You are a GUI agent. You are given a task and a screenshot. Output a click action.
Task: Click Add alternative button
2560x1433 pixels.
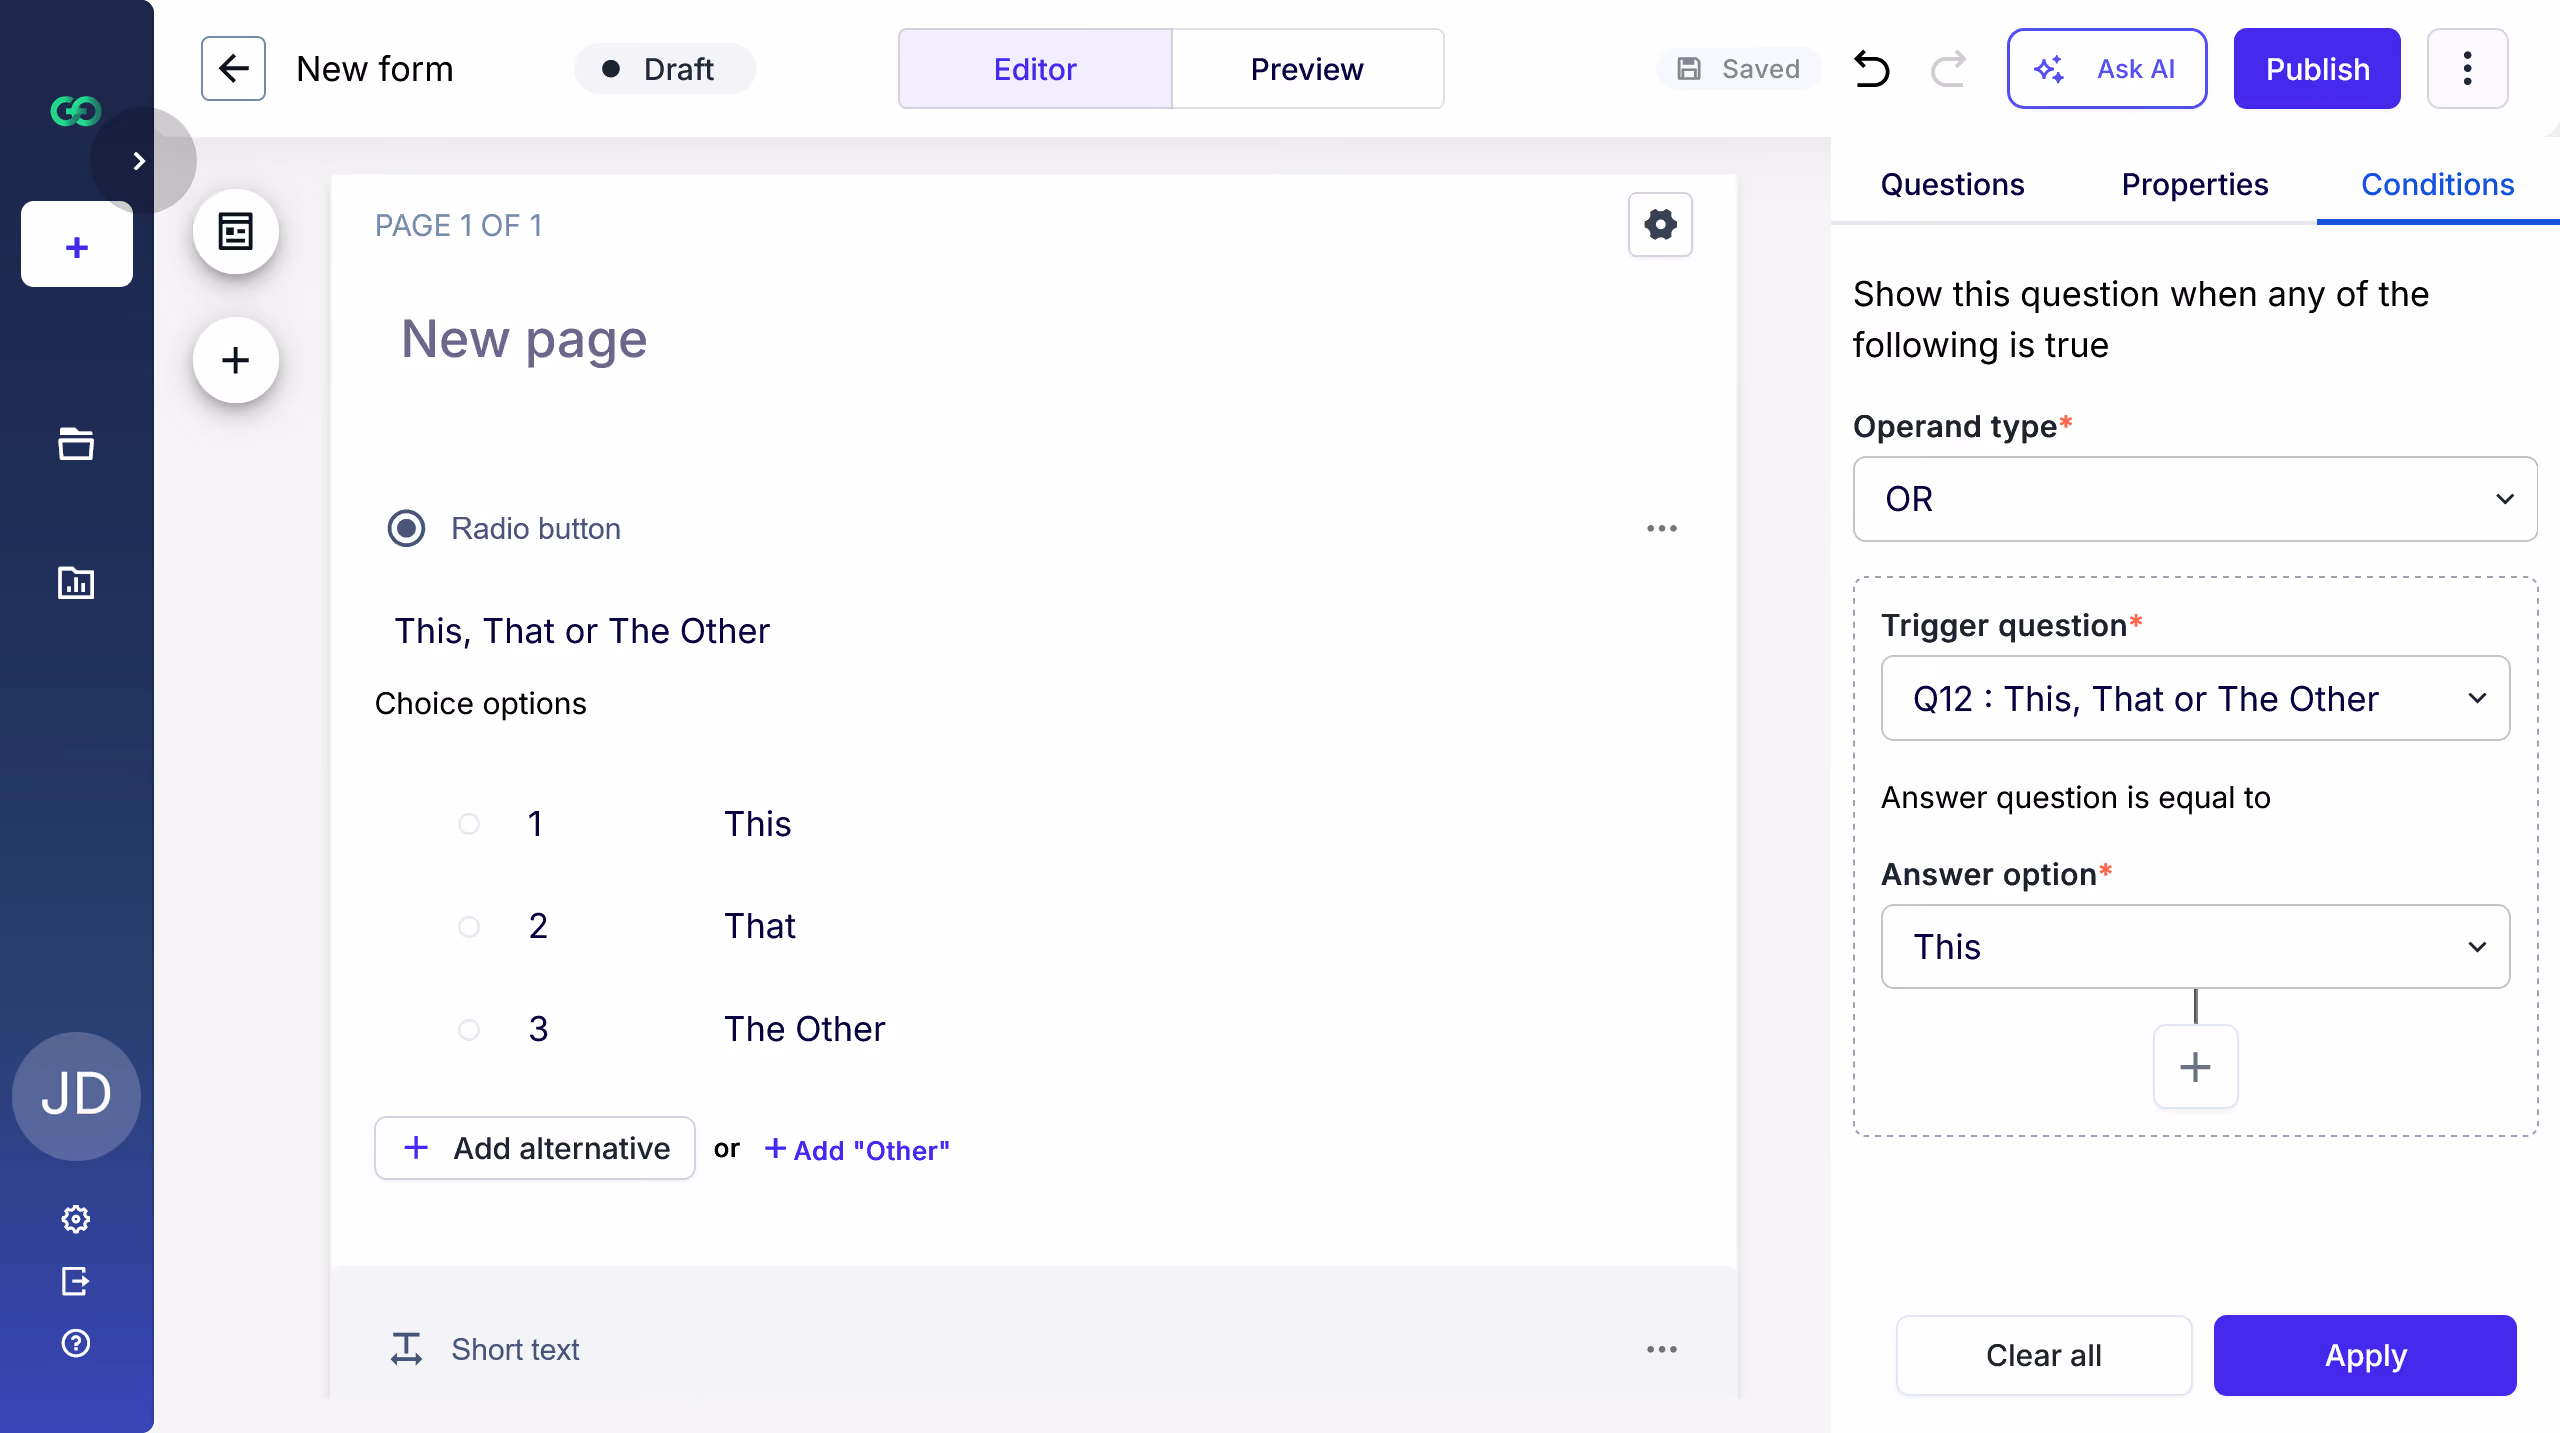[535, 1148]
